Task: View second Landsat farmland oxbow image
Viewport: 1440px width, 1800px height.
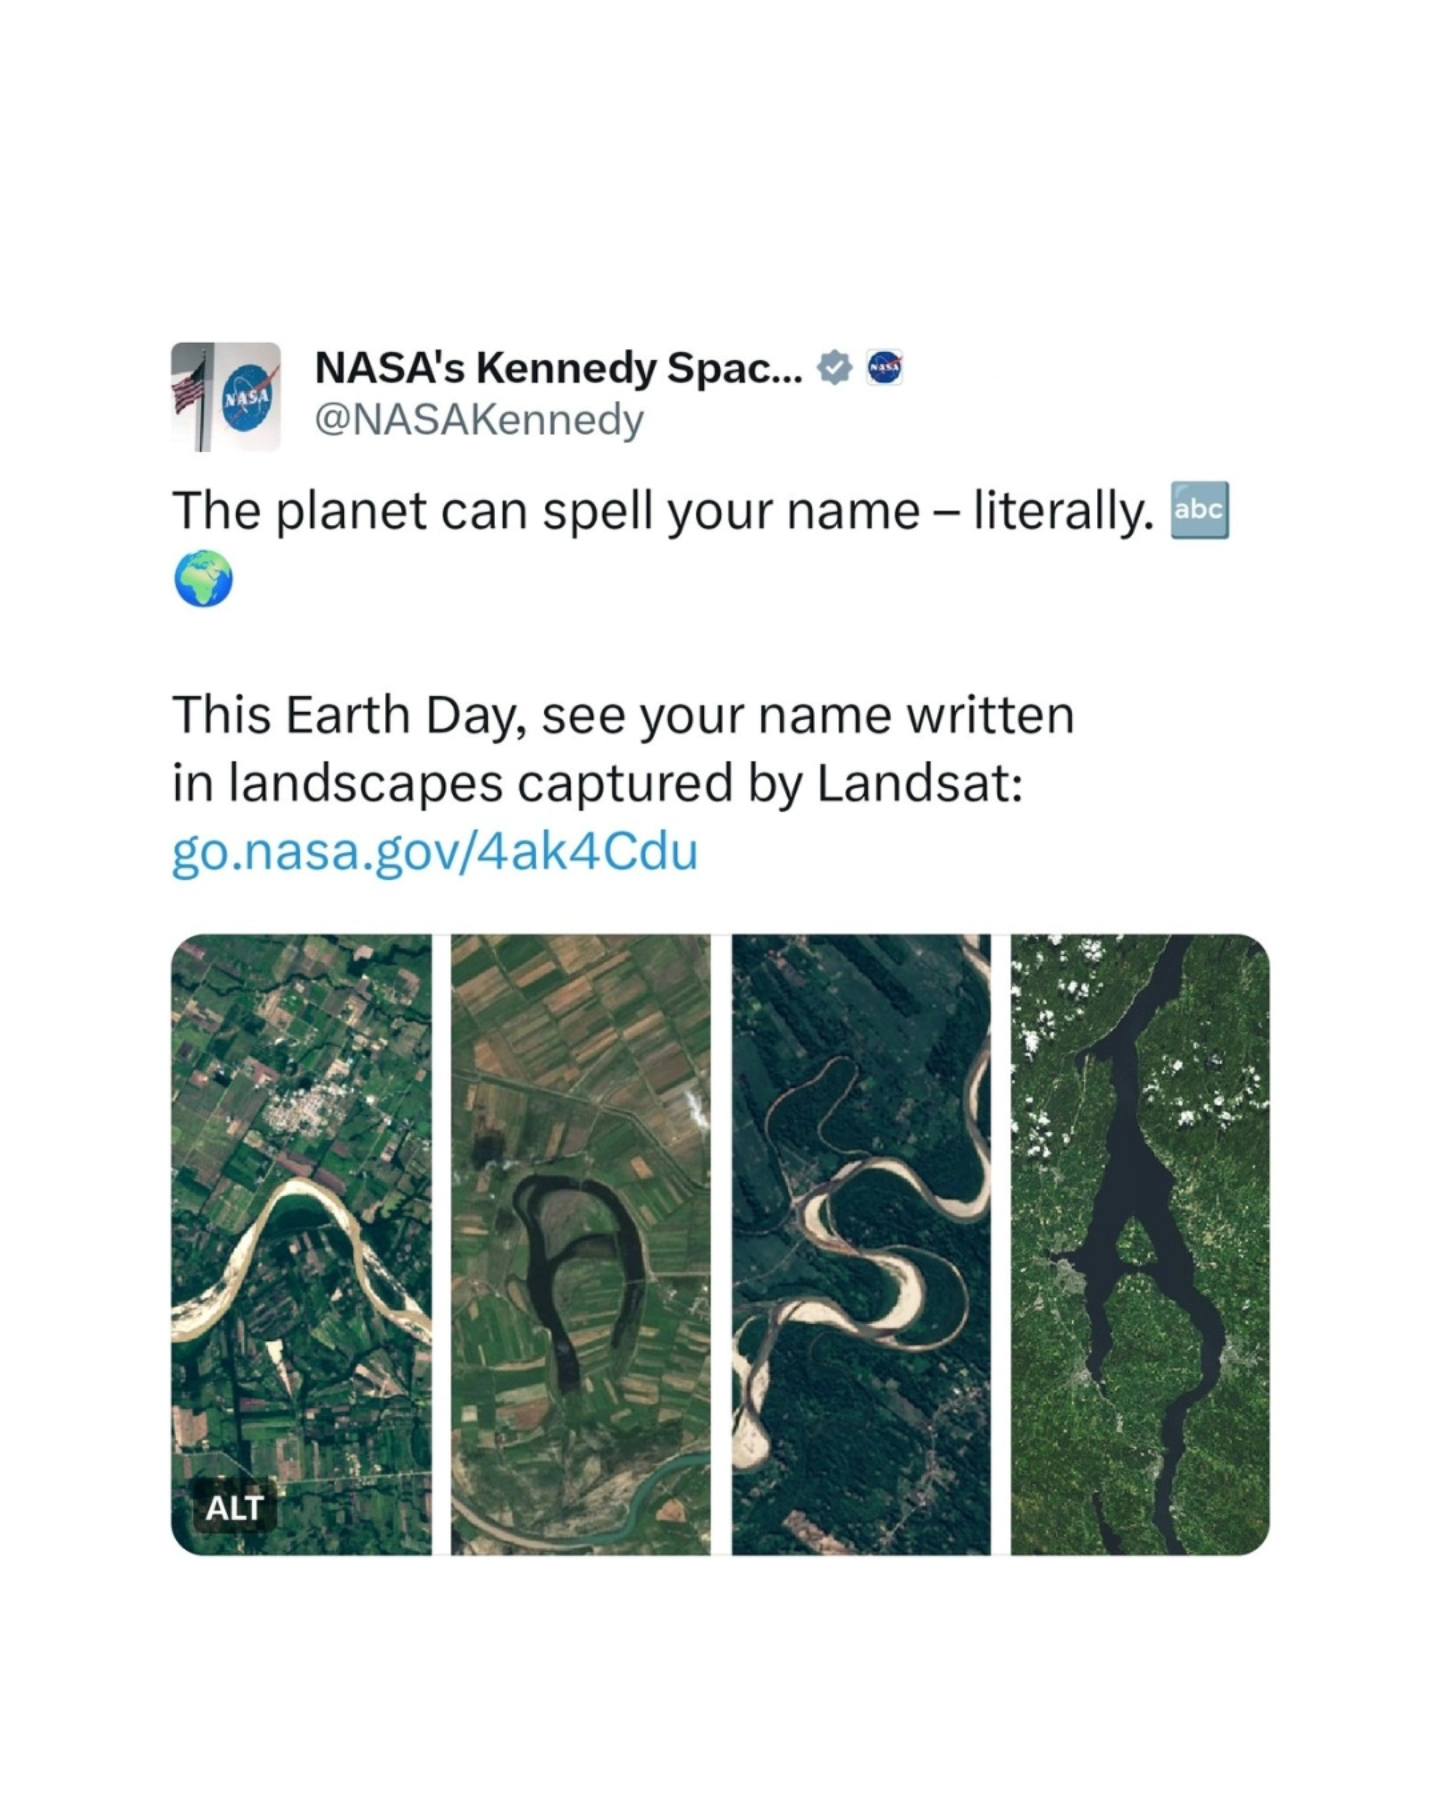Action: coord(581,1244)
